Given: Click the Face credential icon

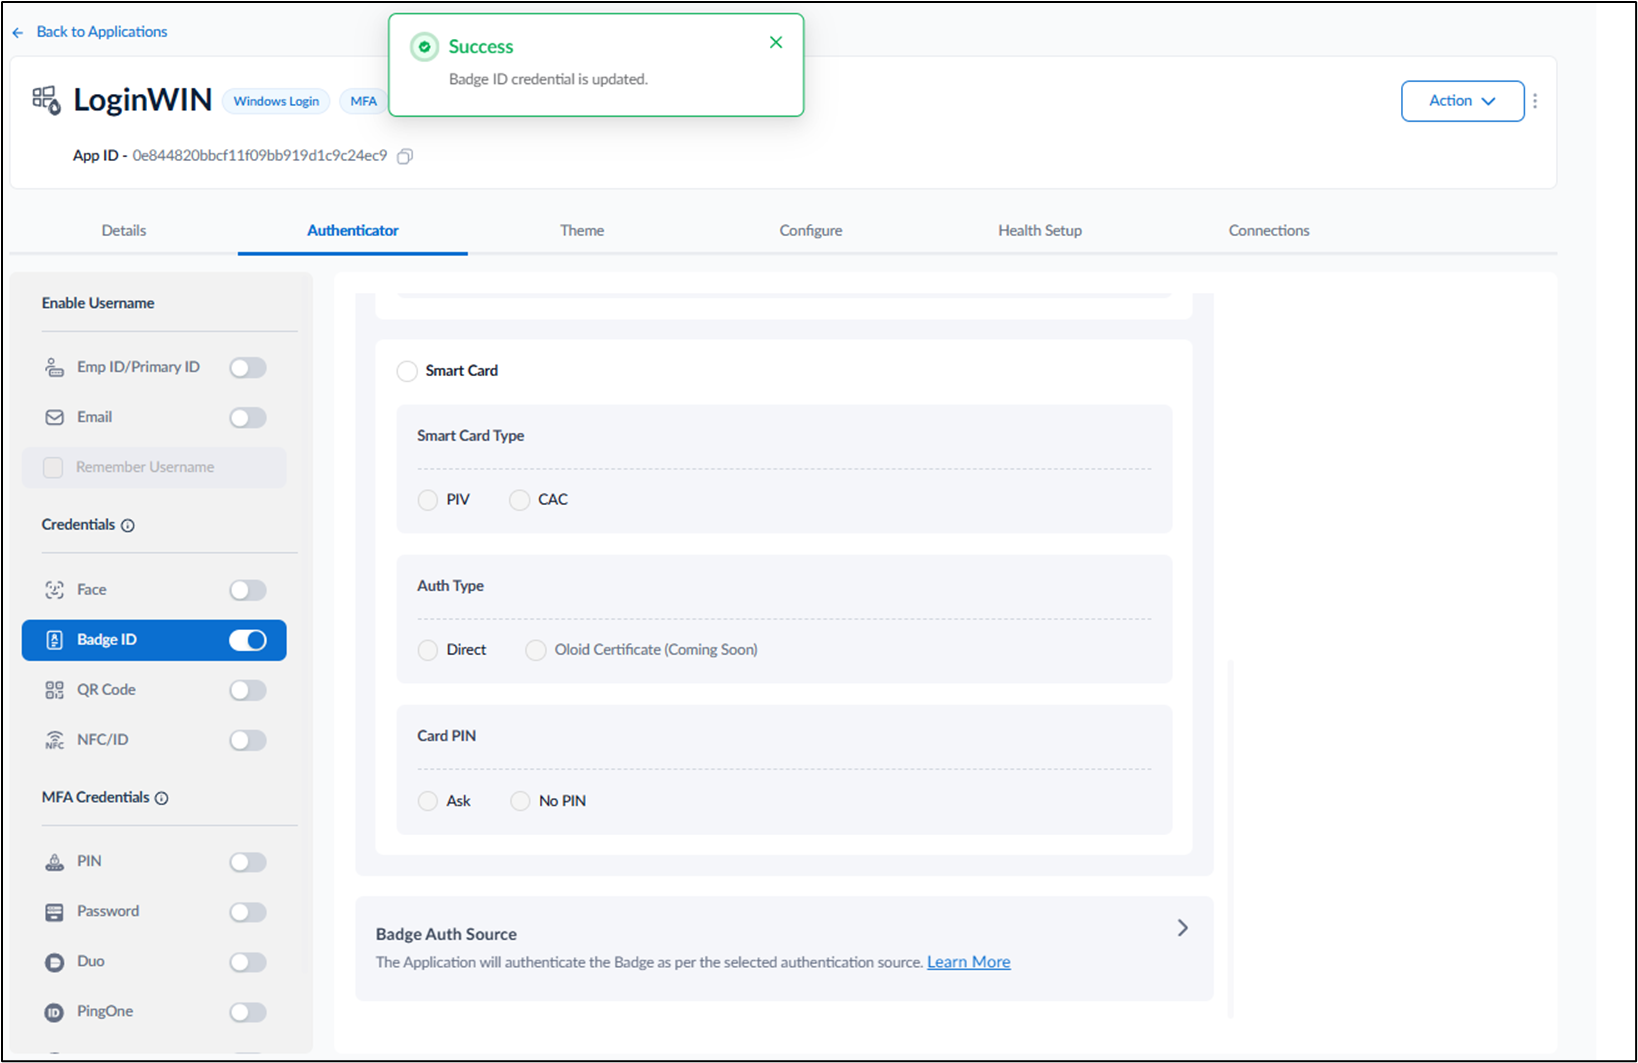Looking at the screenshot, I should coord(54,590).
